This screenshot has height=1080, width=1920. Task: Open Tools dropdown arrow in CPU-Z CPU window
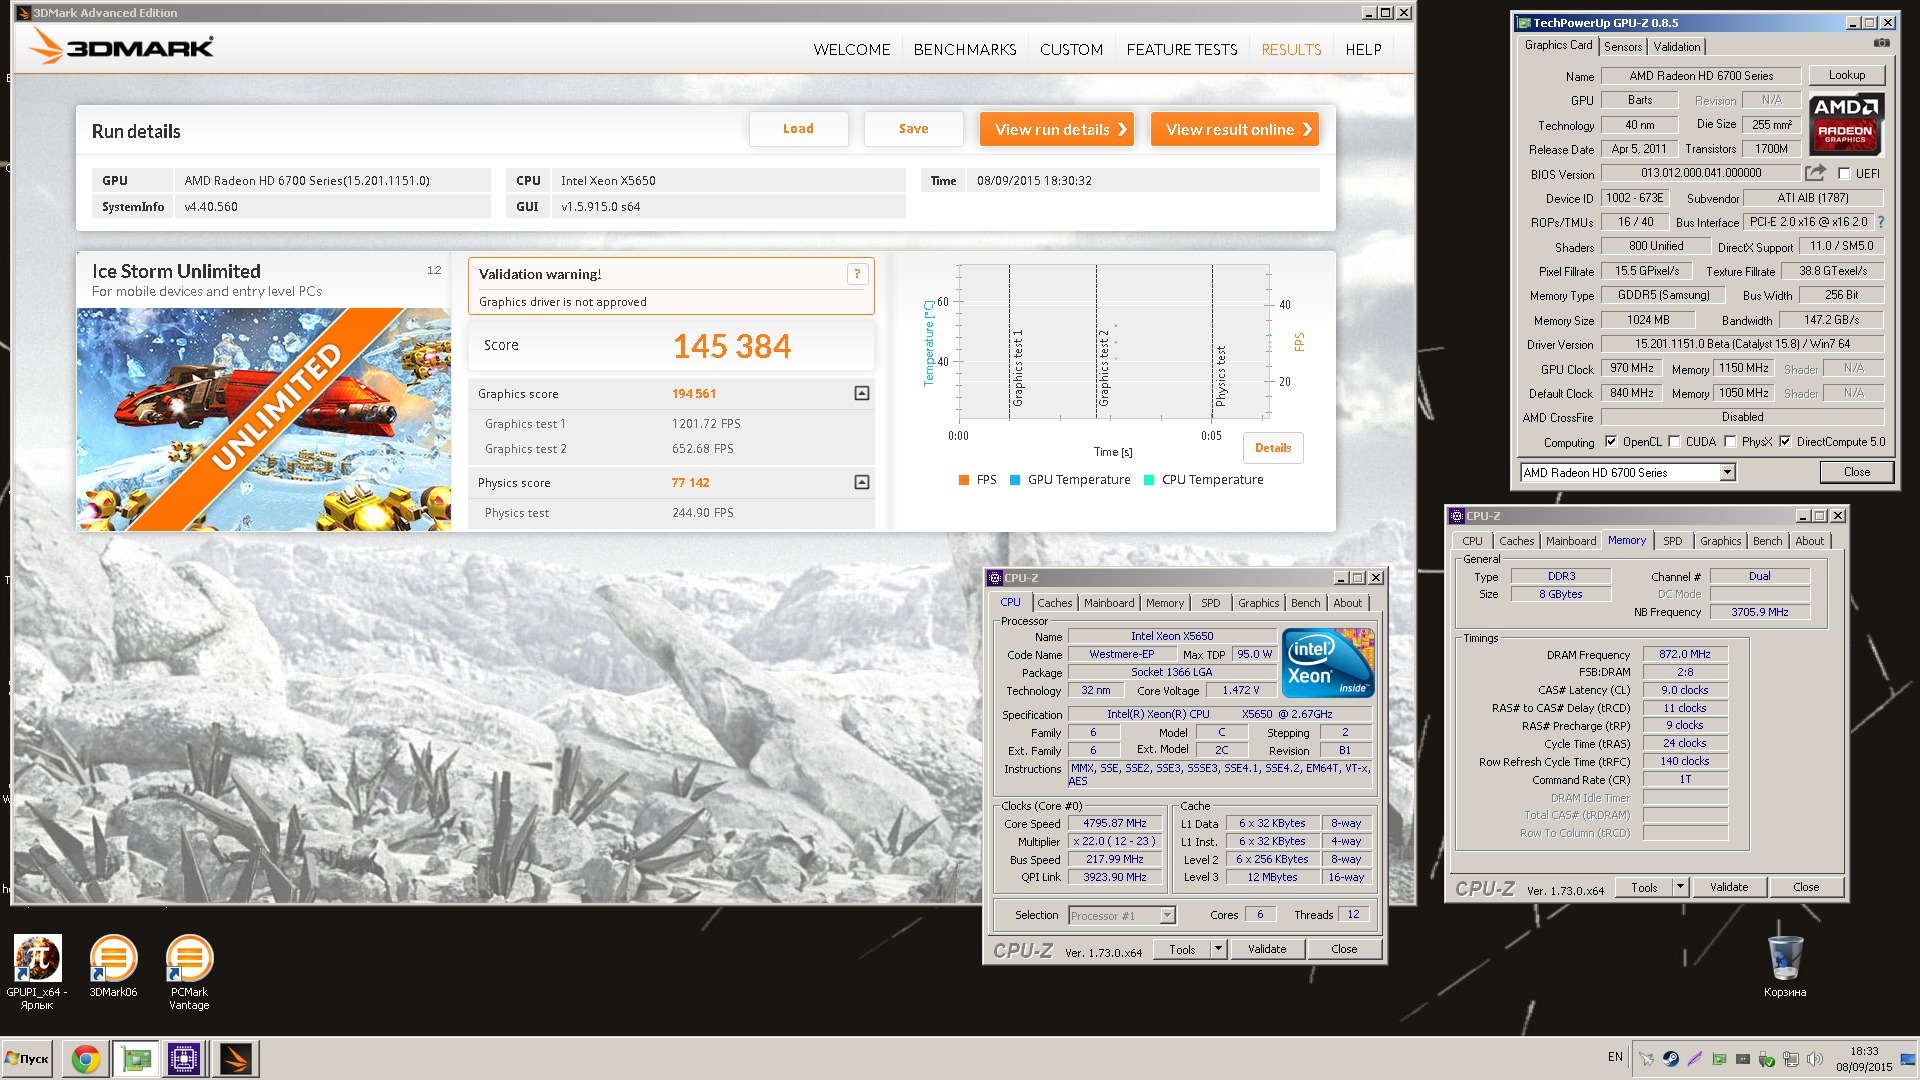tap(1218, 948)
